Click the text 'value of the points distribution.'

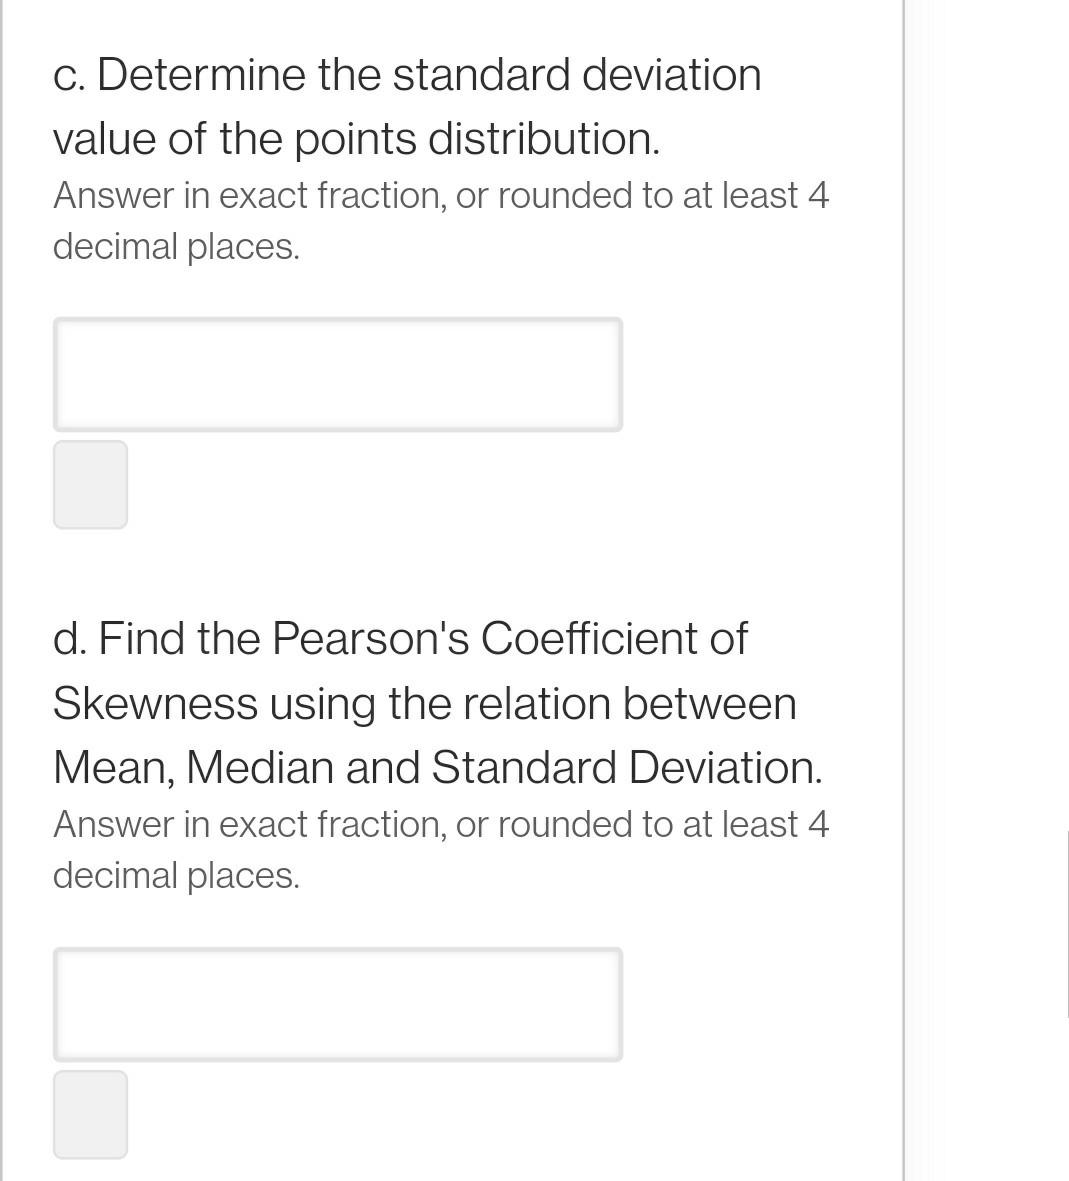[356, 140]
